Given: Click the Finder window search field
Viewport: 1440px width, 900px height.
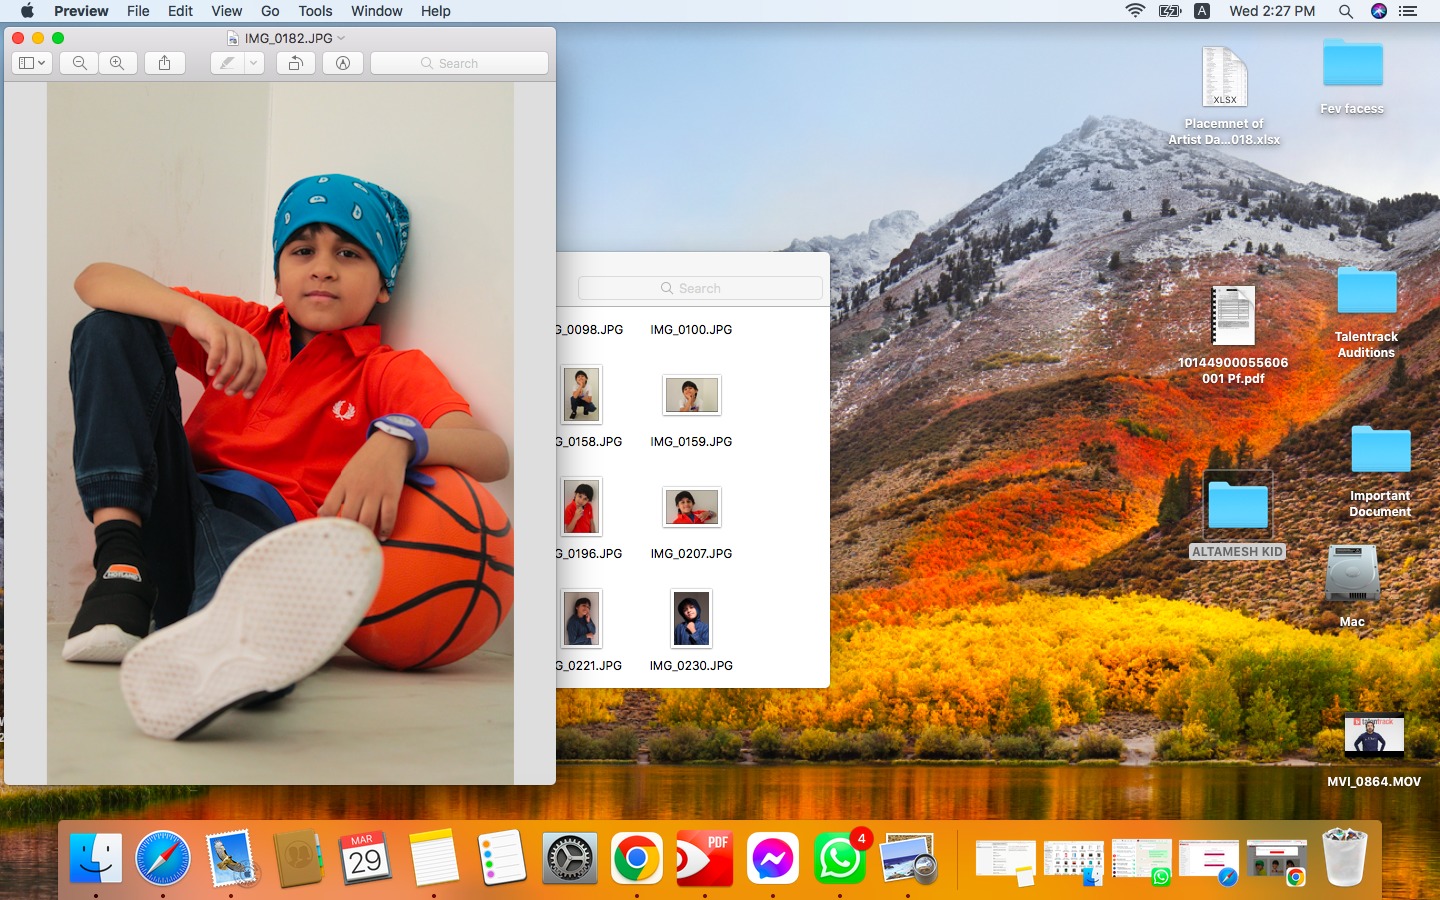Looking at the screenshot, I should (x=700, y=288).
